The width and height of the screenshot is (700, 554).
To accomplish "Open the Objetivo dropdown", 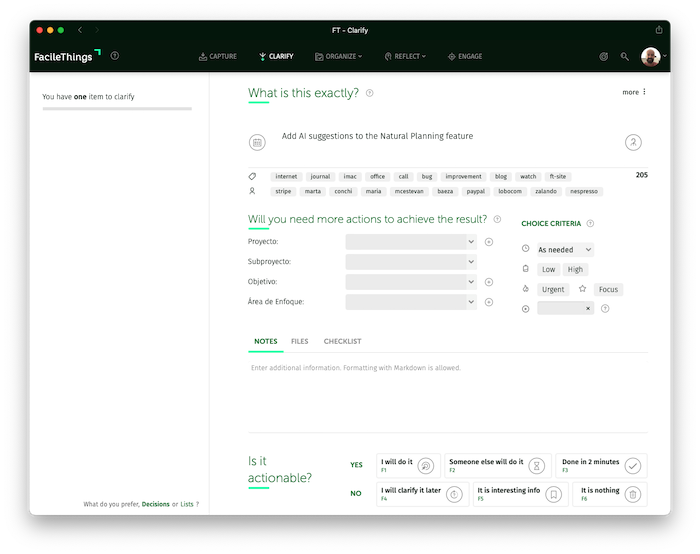I will point(411,282).
